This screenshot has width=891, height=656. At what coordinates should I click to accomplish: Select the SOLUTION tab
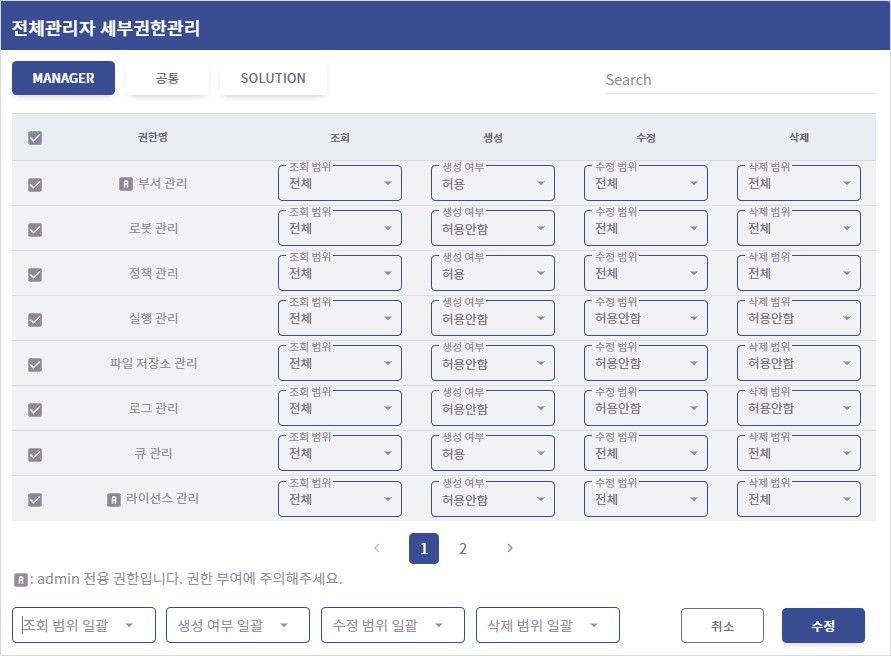[x=272, y=78]
